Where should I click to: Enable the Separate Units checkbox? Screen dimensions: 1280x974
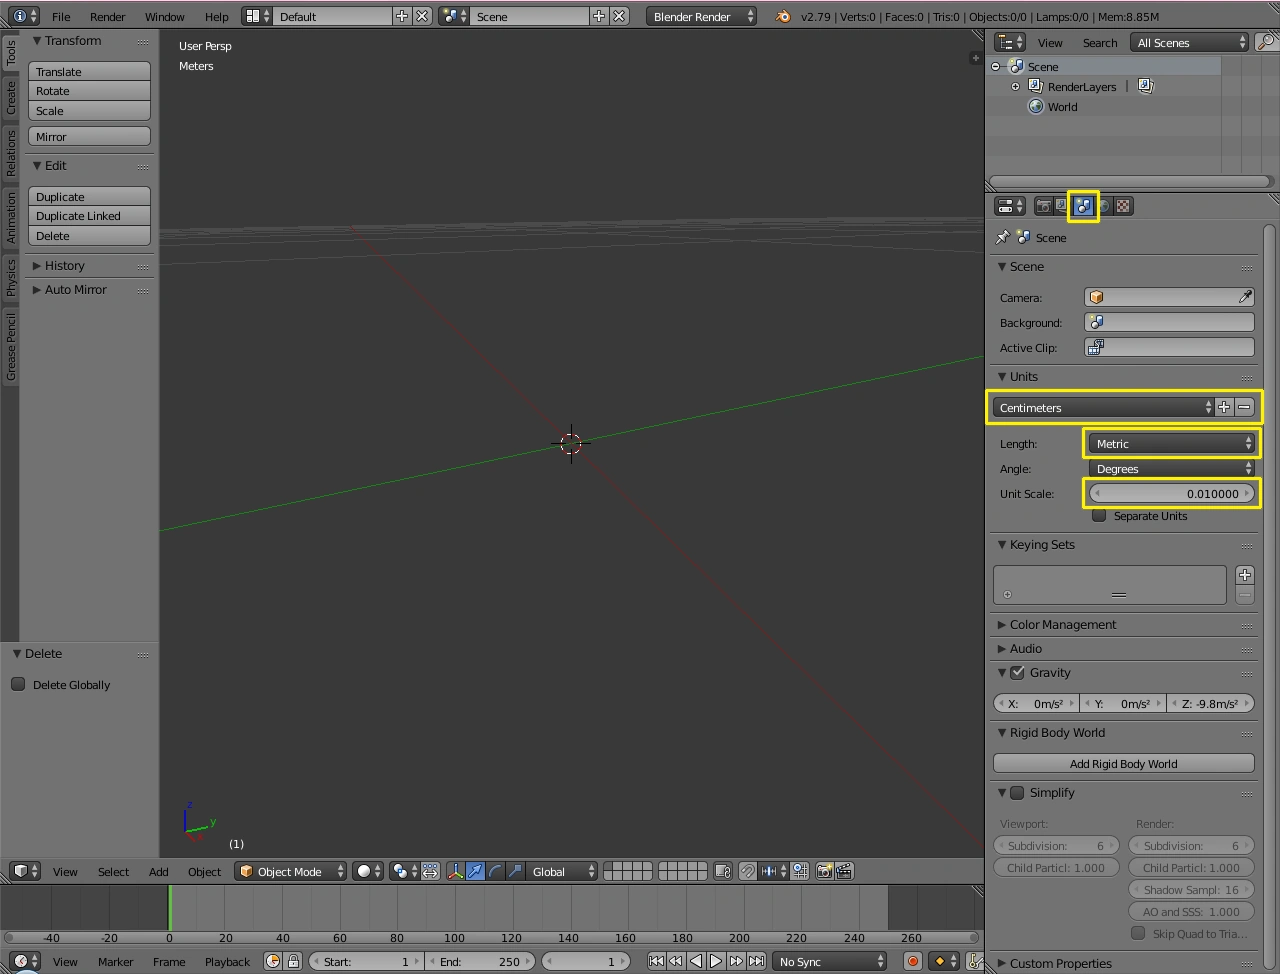click(x=1099, y=516)
